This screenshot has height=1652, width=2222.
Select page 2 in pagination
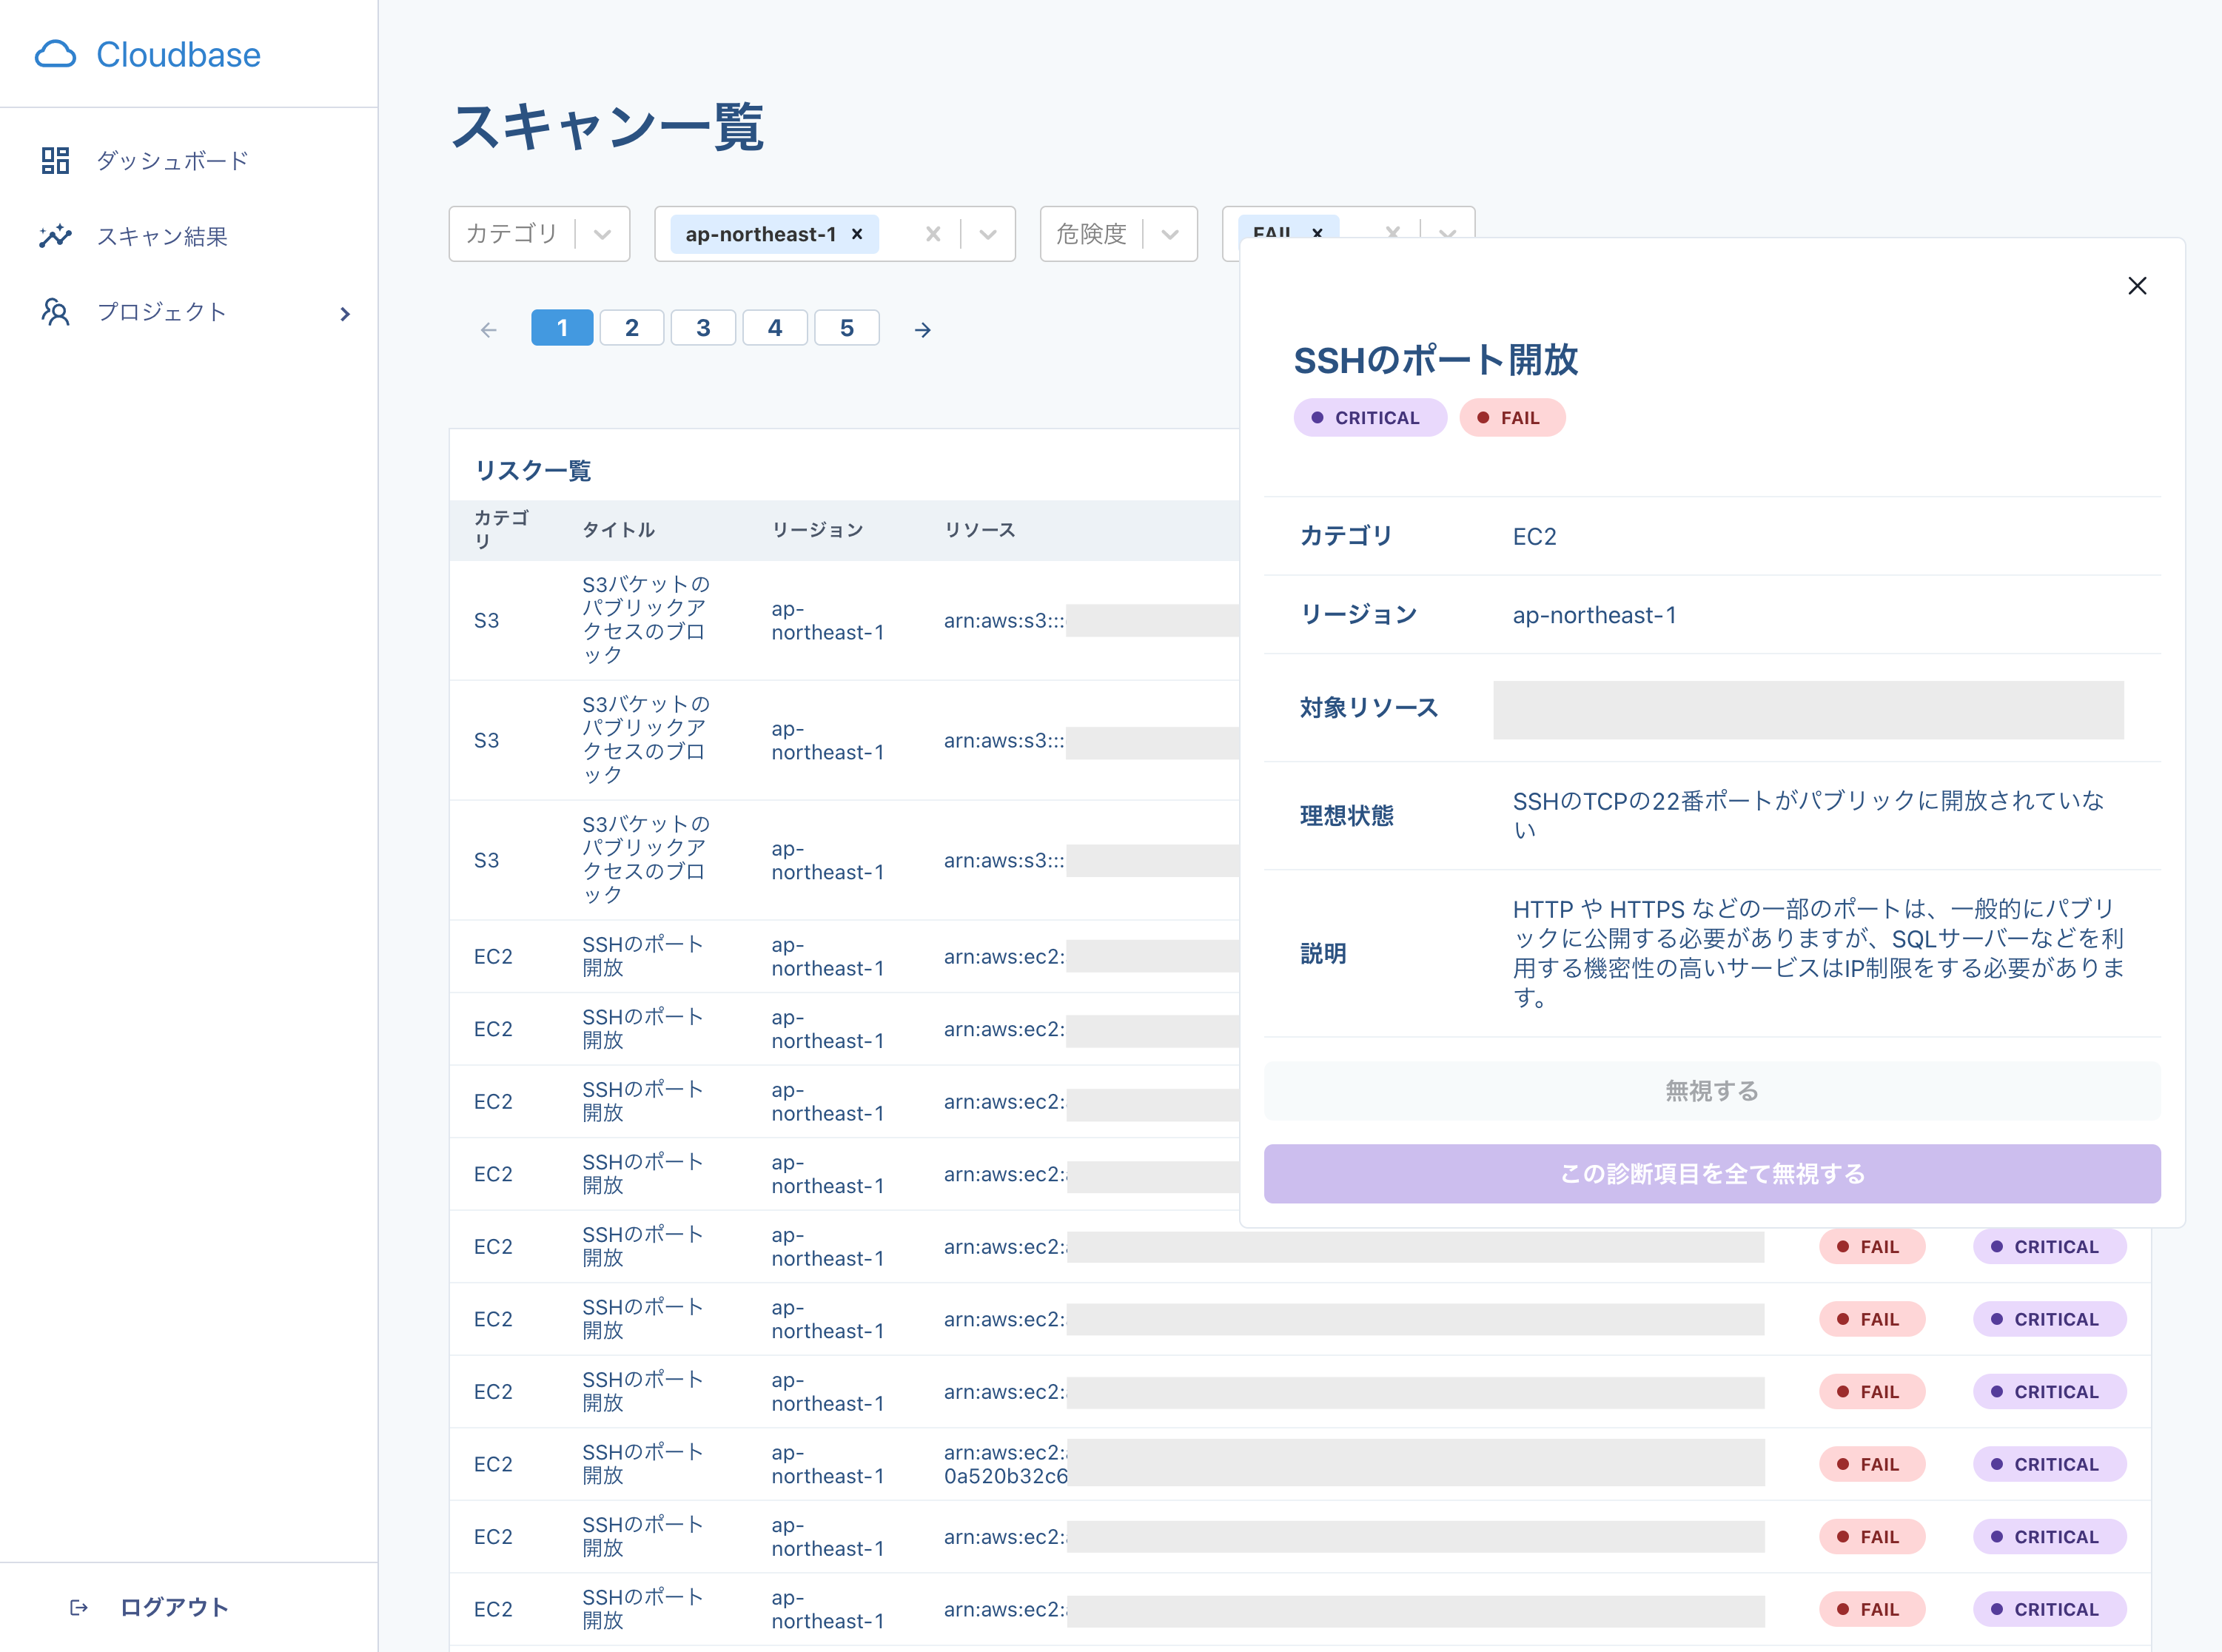pos(631,328)
